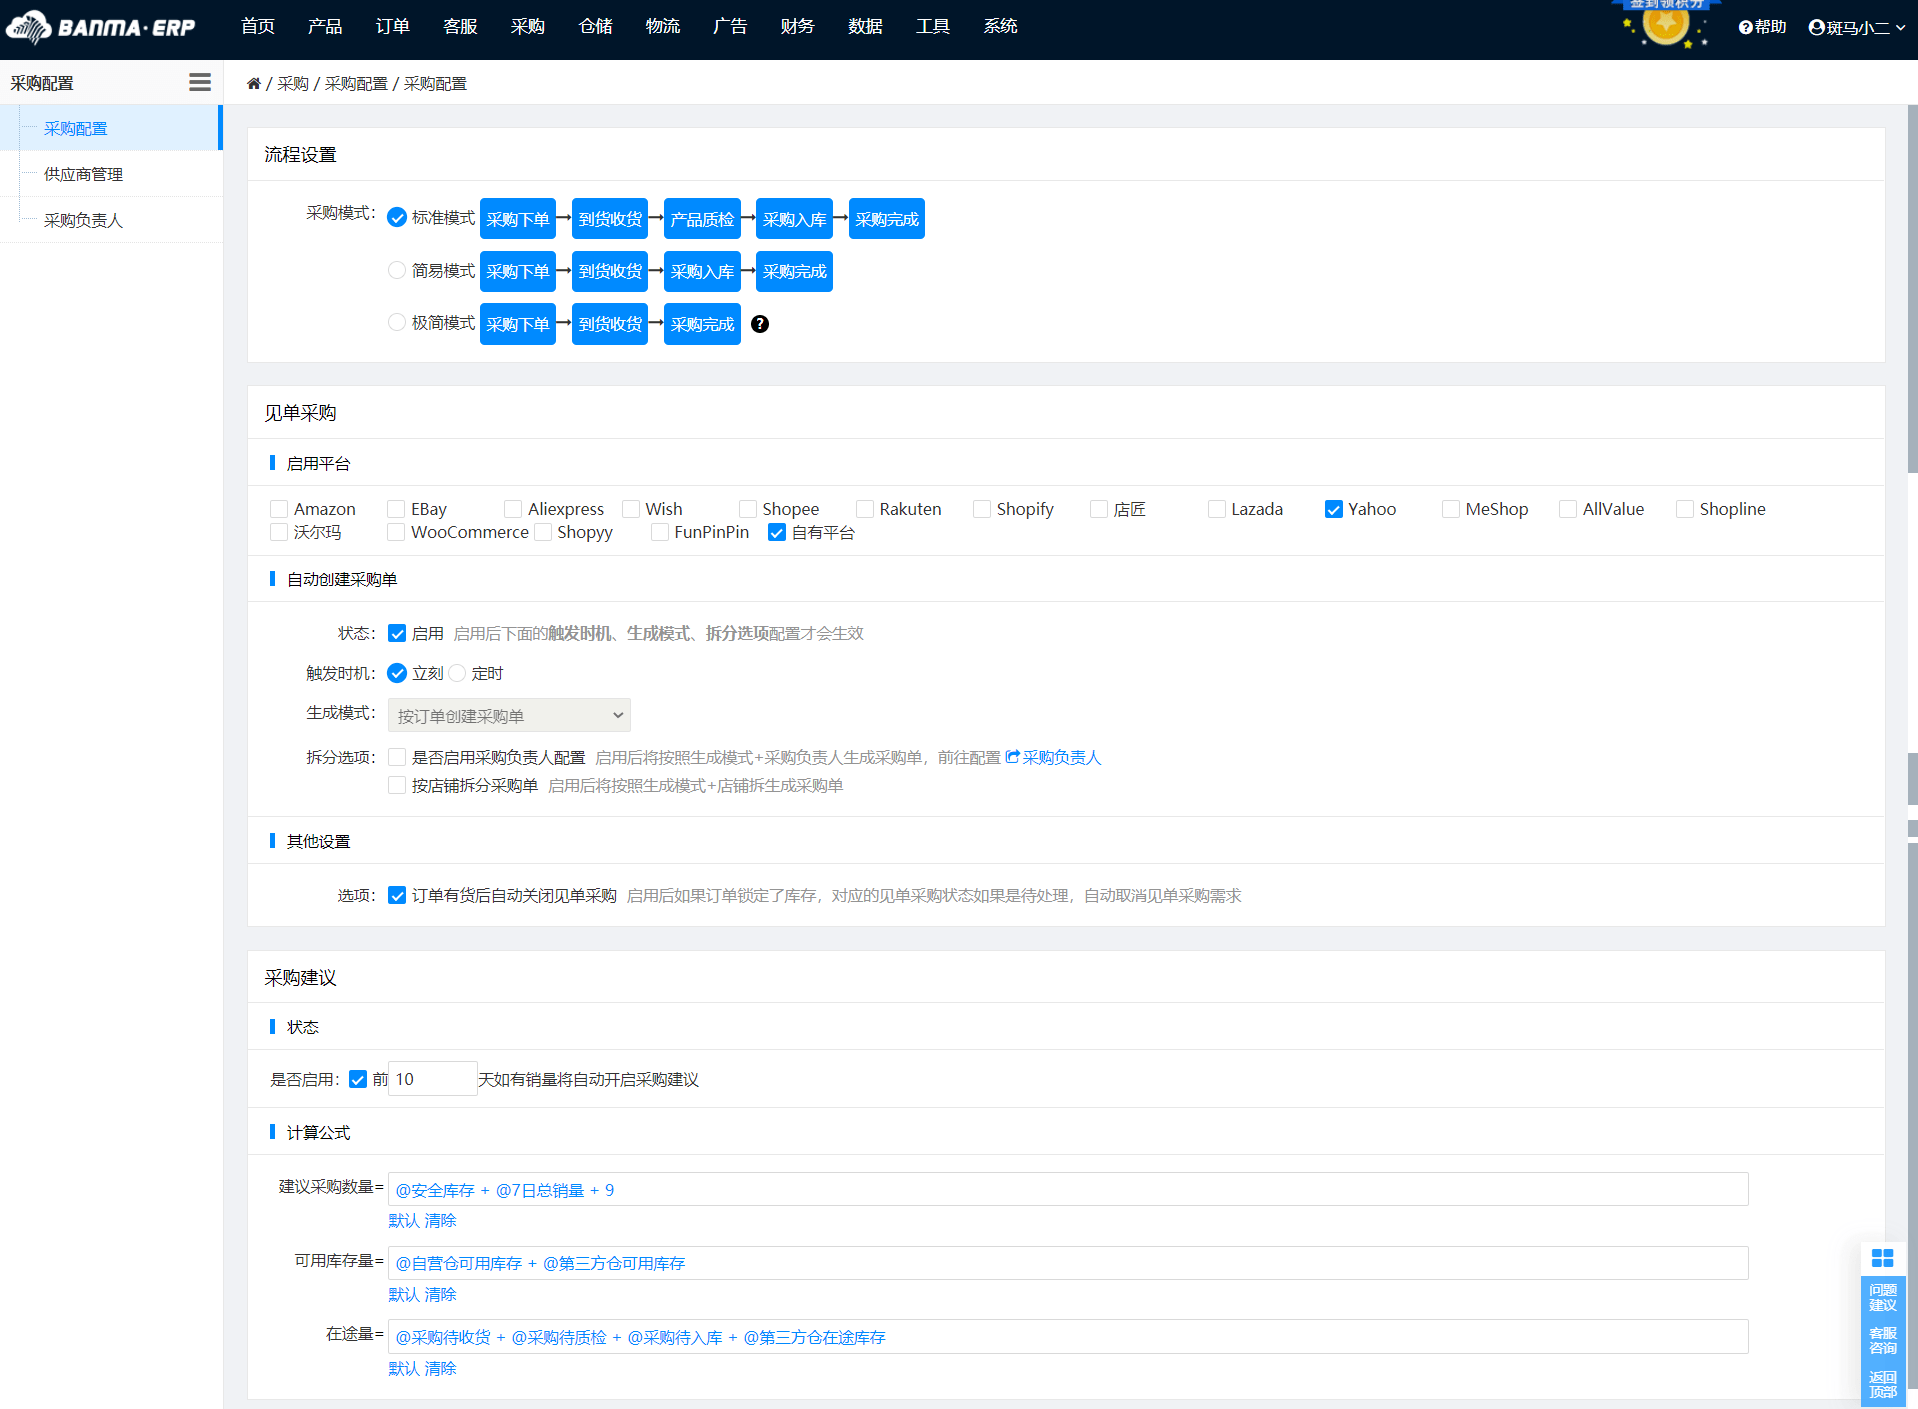Toggle the 是否启用 purchase suggestion checkbox
This screenshot has height=1409, width=1918.
coord(358,1079)
